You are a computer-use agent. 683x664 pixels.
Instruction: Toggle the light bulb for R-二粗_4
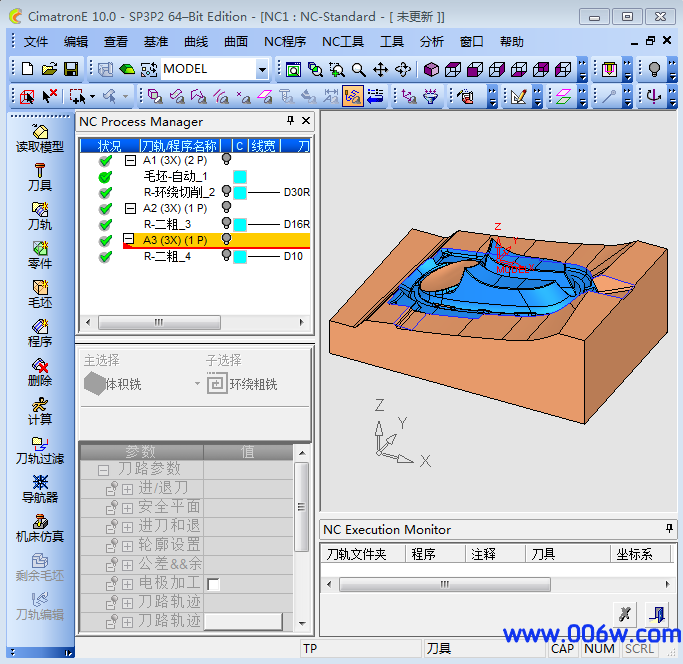pos(226,255)
